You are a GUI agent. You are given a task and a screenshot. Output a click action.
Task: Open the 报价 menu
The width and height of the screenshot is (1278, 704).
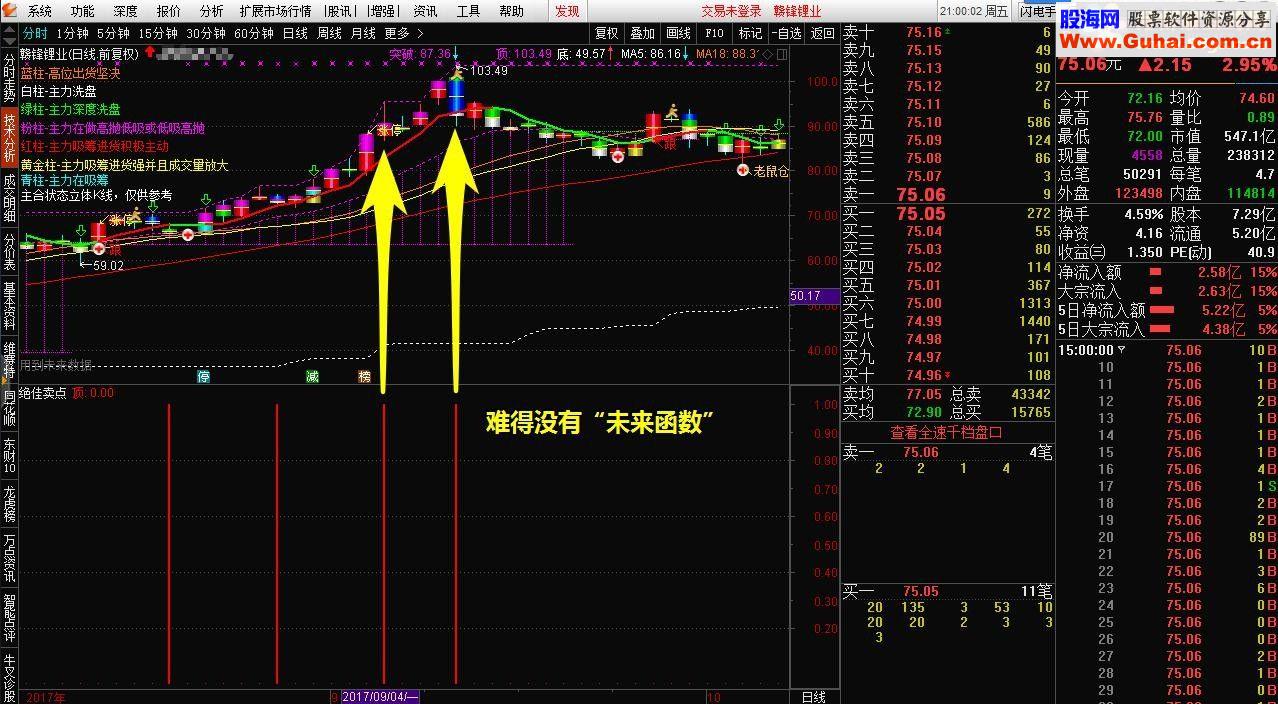[169, 11]
